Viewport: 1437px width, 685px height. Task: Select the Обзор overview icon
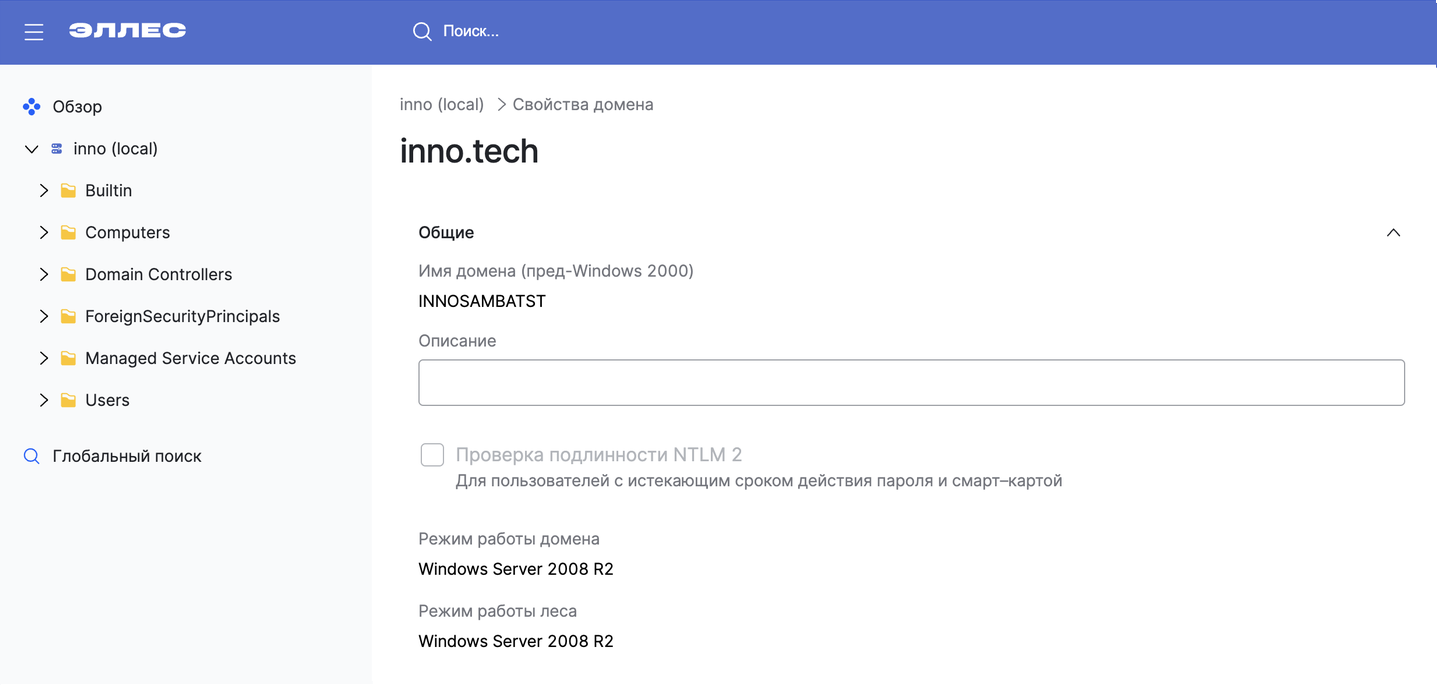click(x=31, y=106)
